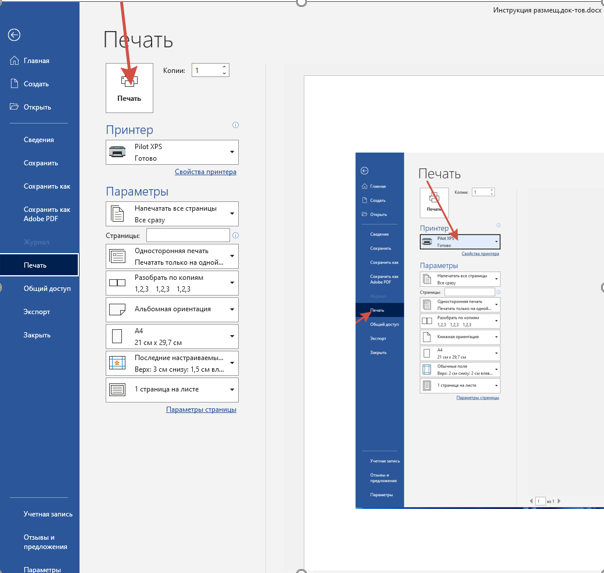Click the large Печать print button
The height and width of the screenshot is (573, 604).
click(x=129, y=88)
